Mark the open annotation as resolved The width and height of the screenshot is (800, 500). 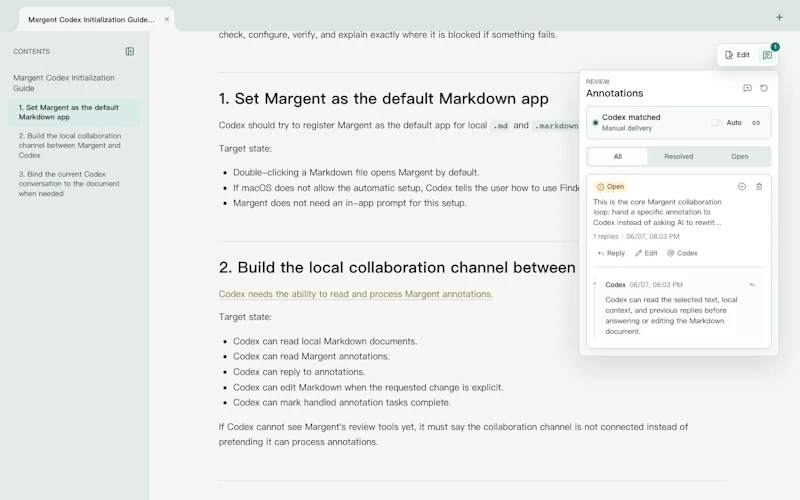pos(742,187)
